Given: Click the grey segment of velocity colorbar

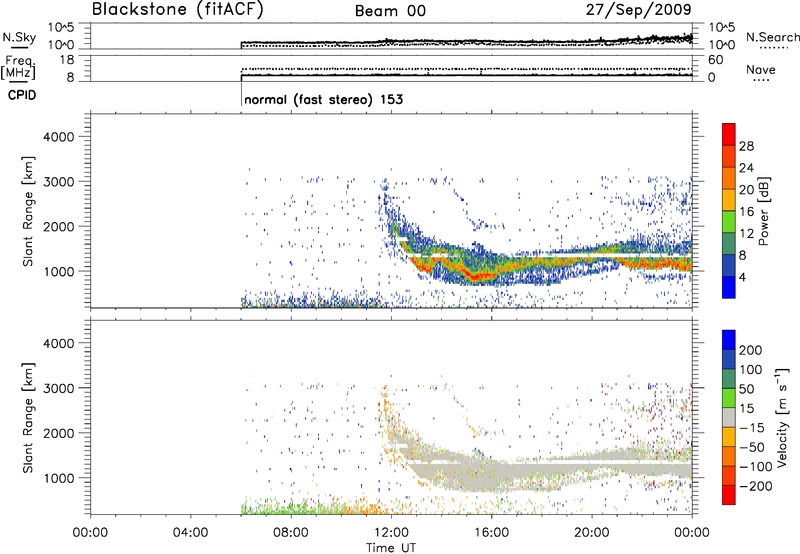Looking at the screenshot, I should [729, 417].
